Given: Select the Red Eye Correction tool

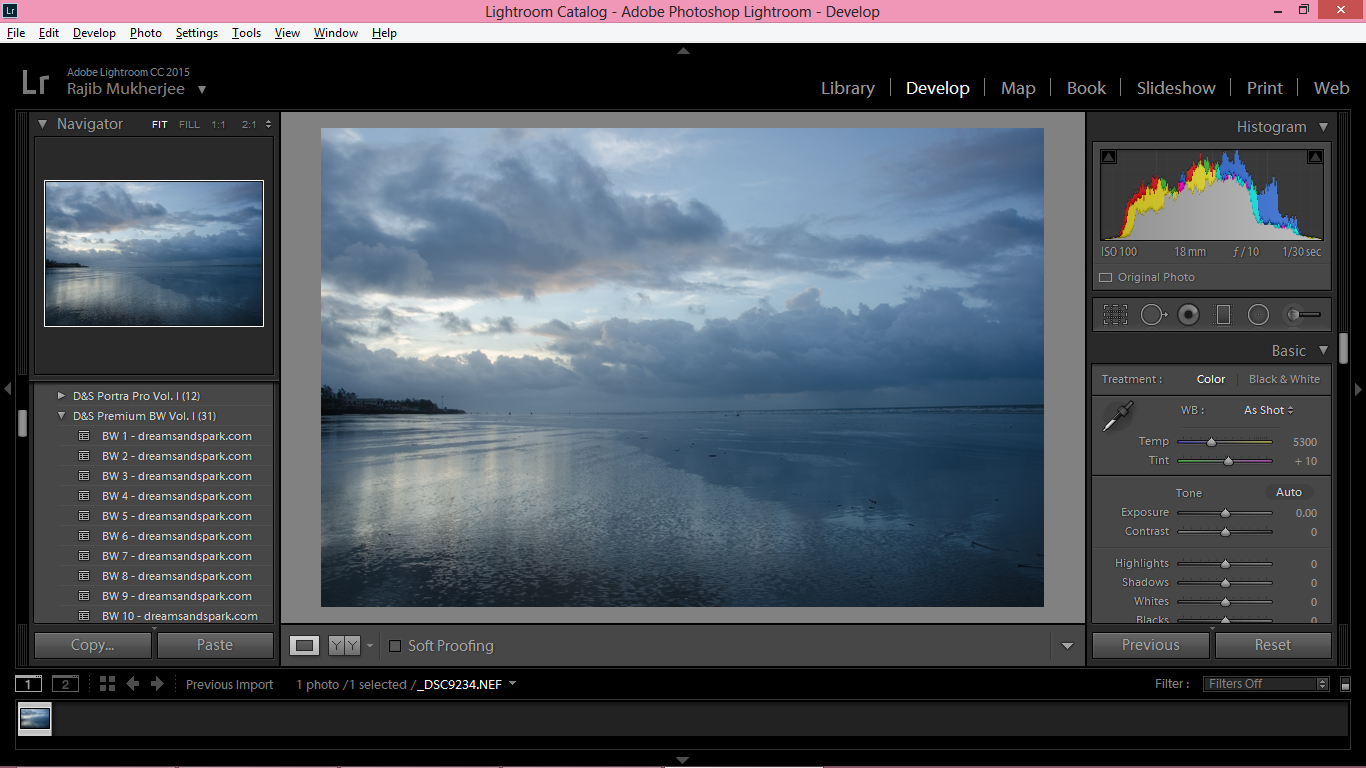Looking at the screenshot, I should coord(1188,314).
